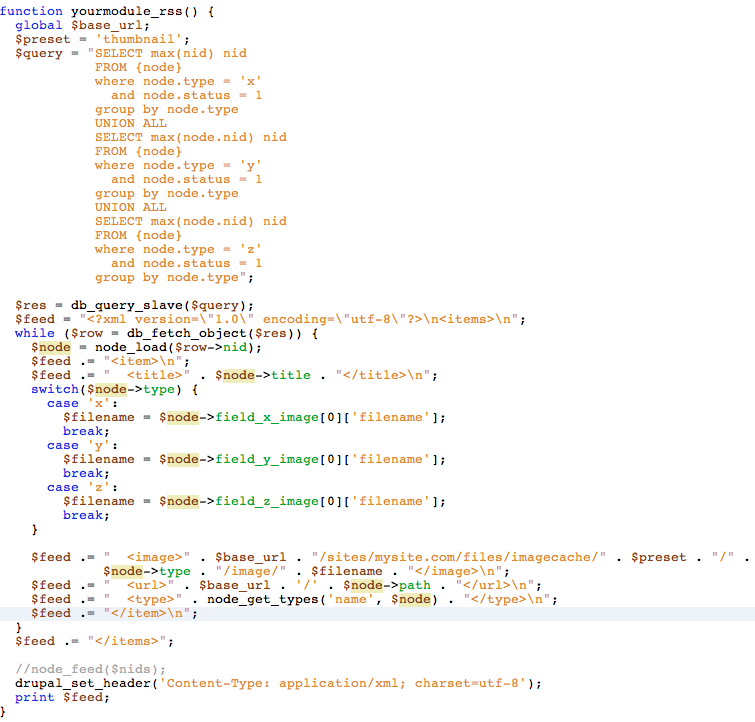The width and height of the screenshot is (755, 722).
Task: Click the 'db_query_slave' function call
Action: tap(127, 305)
